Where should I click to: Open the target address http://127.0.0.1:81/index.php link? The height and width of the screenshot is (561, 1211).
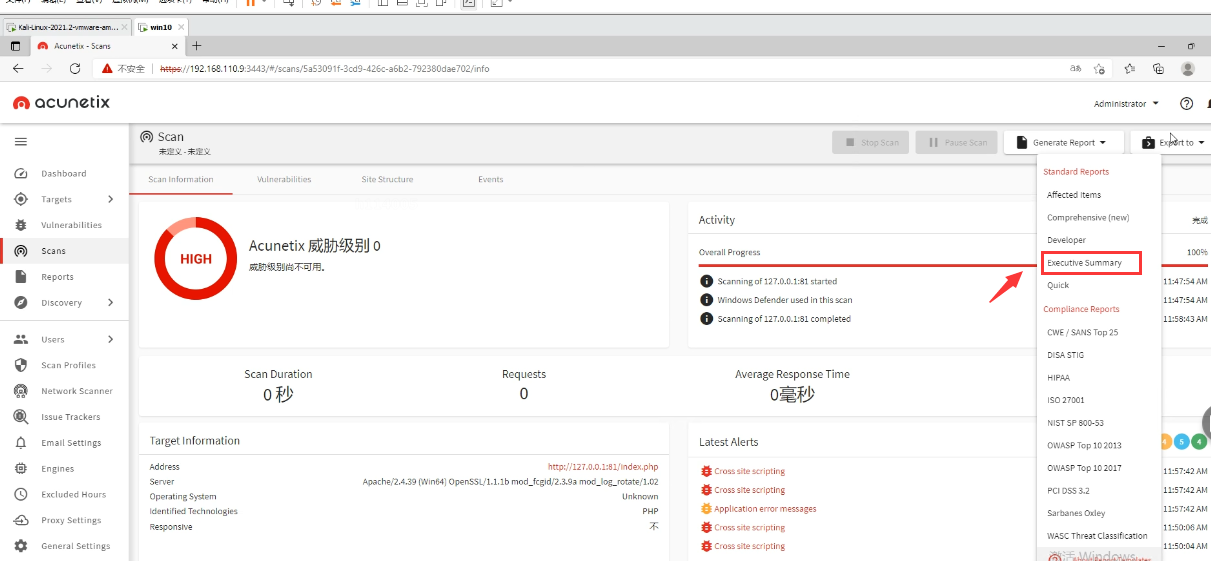pos(603,467)
